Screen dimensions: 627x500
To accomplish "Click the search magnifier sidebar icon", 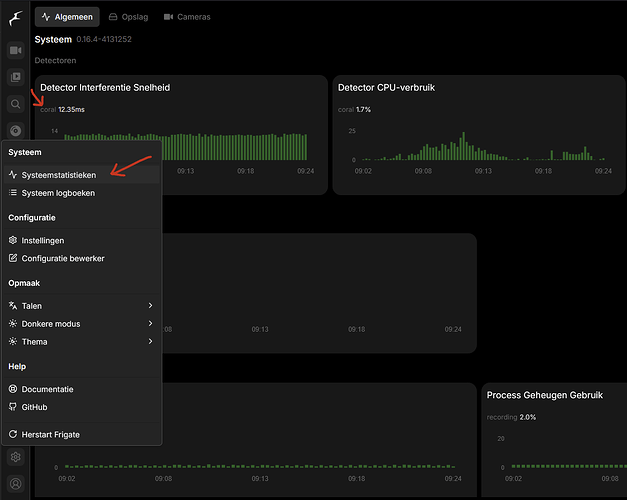I will [x=15, y=104].
